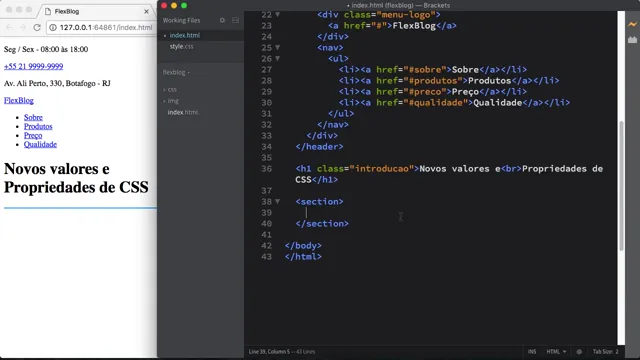The width and height of the screenshot is (640, 360).
Task: Collapse code fold arrow on line 22
Action: pos(278,15)
